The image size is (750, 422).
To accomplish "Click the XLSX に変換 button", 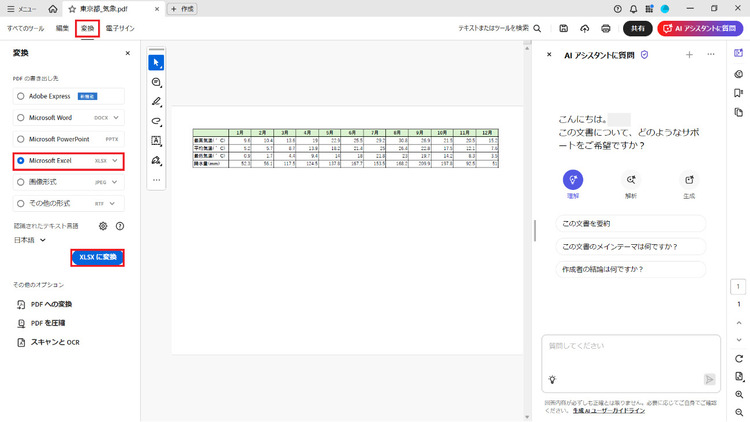I will click(98, 258).
